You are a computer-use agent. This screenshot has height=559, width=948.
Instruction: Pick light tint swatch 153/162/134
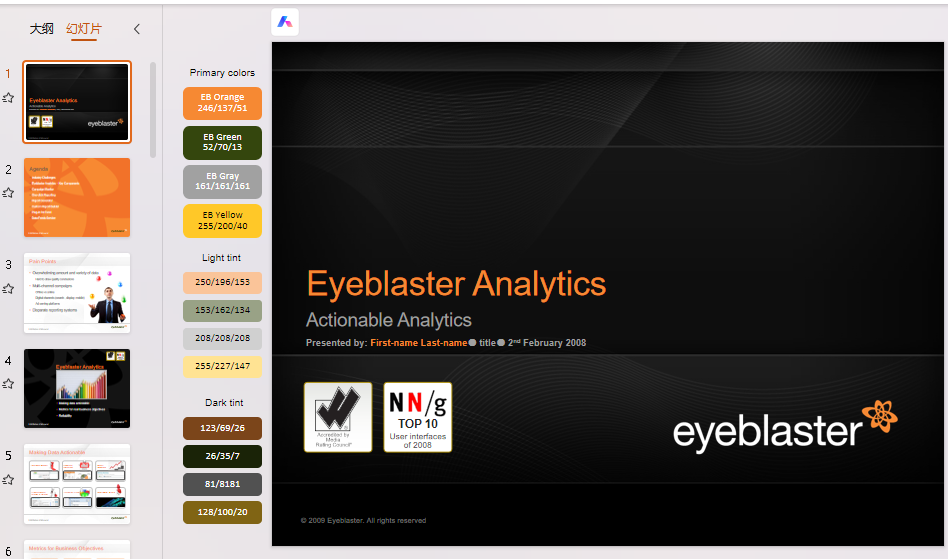pos(222,311)
